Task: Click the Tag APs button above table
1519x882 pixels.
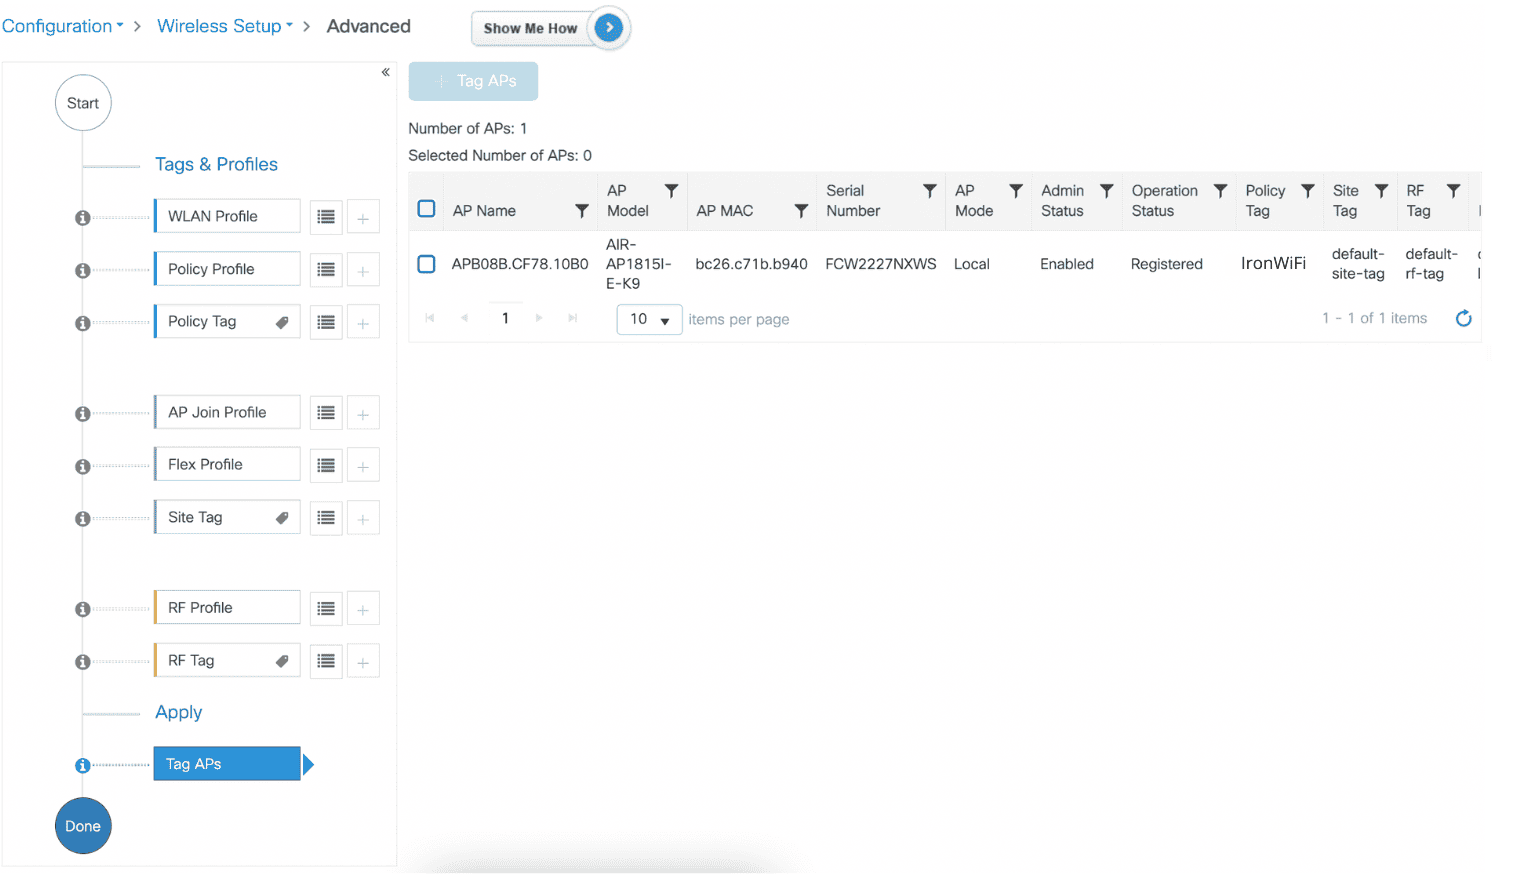Action: coord(473,81)
